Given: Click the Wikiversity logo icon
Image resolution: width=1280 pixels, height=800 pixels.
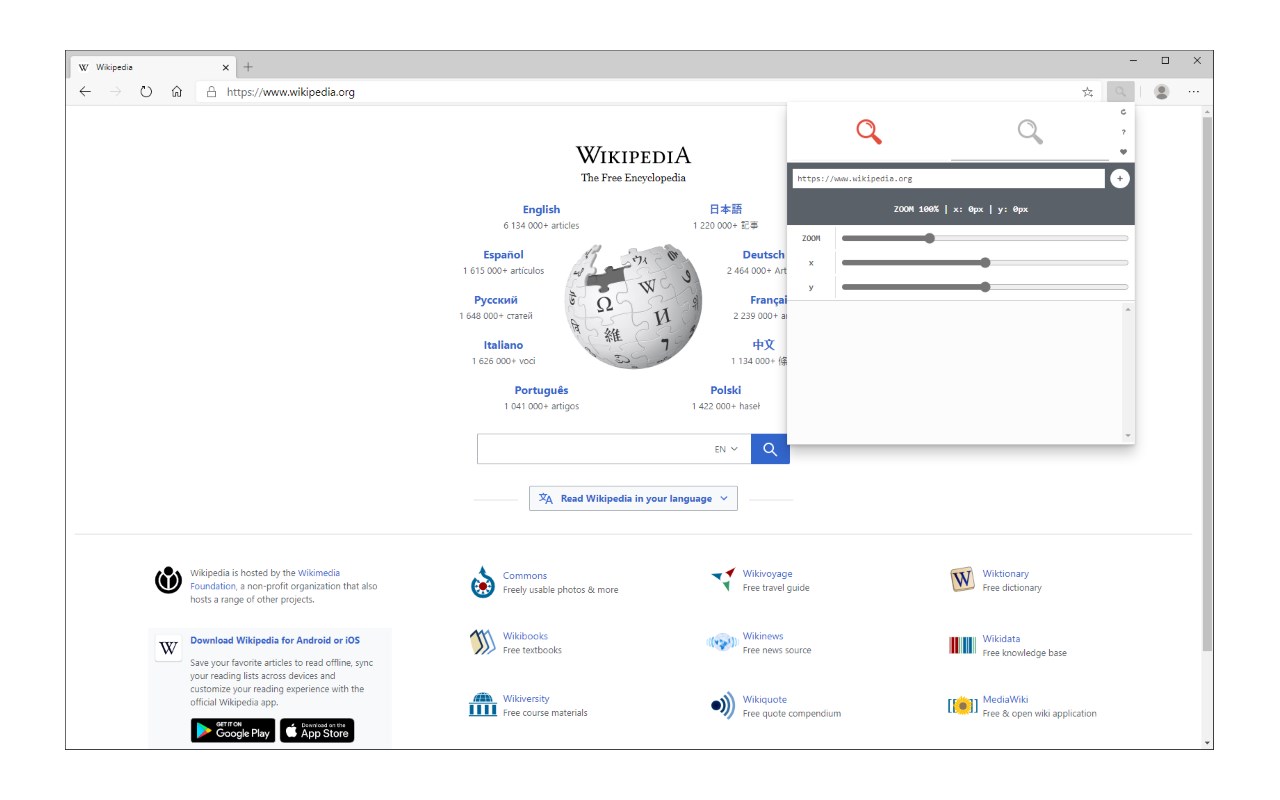Looking at the screenshot, I should coord(483,705).
